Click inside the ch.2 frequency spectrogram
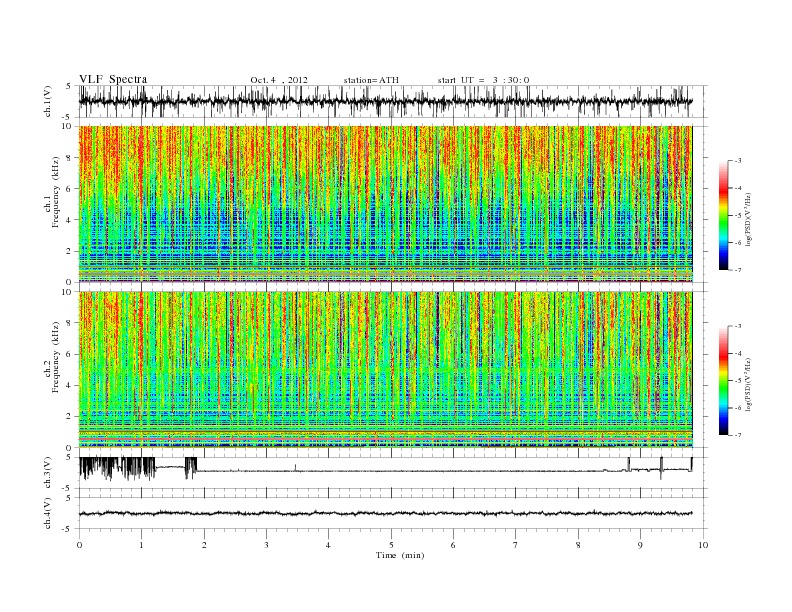Viewport: 792px width, 612px height. 385,370
